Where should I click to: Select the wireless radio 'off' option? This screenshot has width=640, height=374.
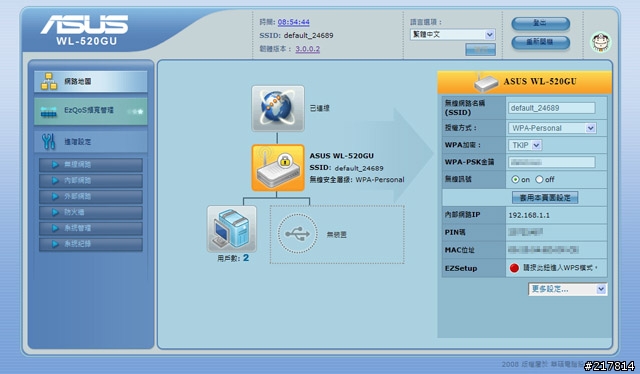[539, 179]
